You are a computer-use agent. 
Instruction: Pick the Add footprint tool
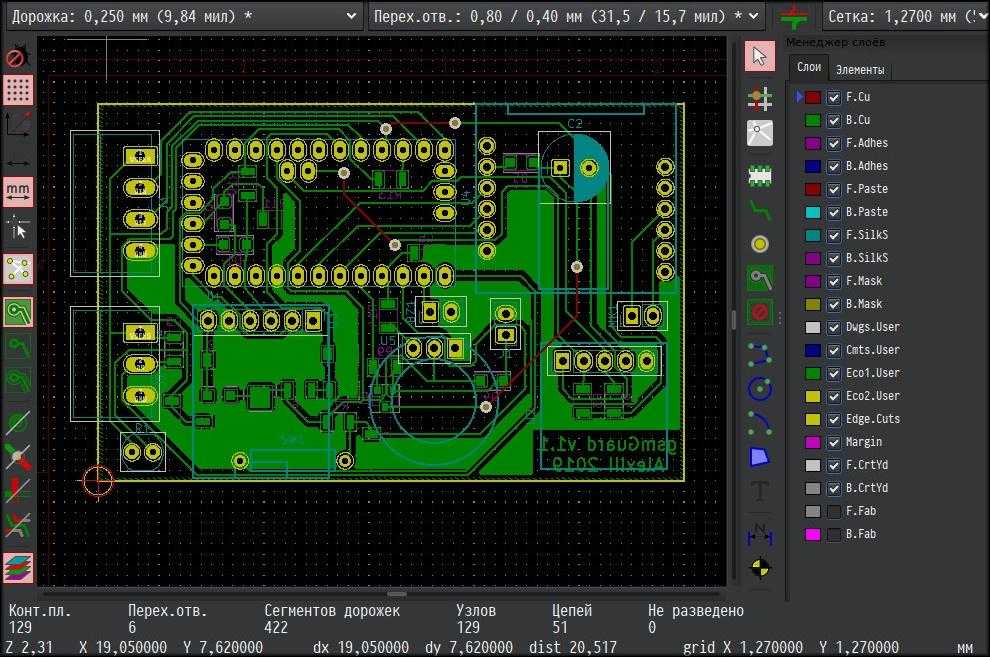click(760, 175)
